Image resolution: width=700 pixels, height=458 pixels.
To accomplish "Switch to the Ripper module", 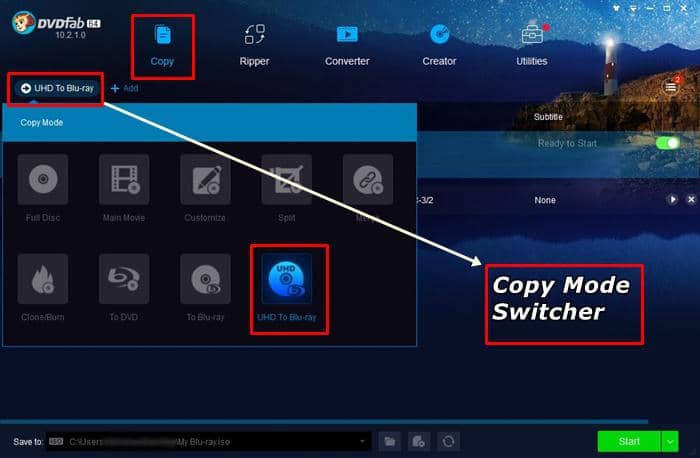I will tap(254, 46).
